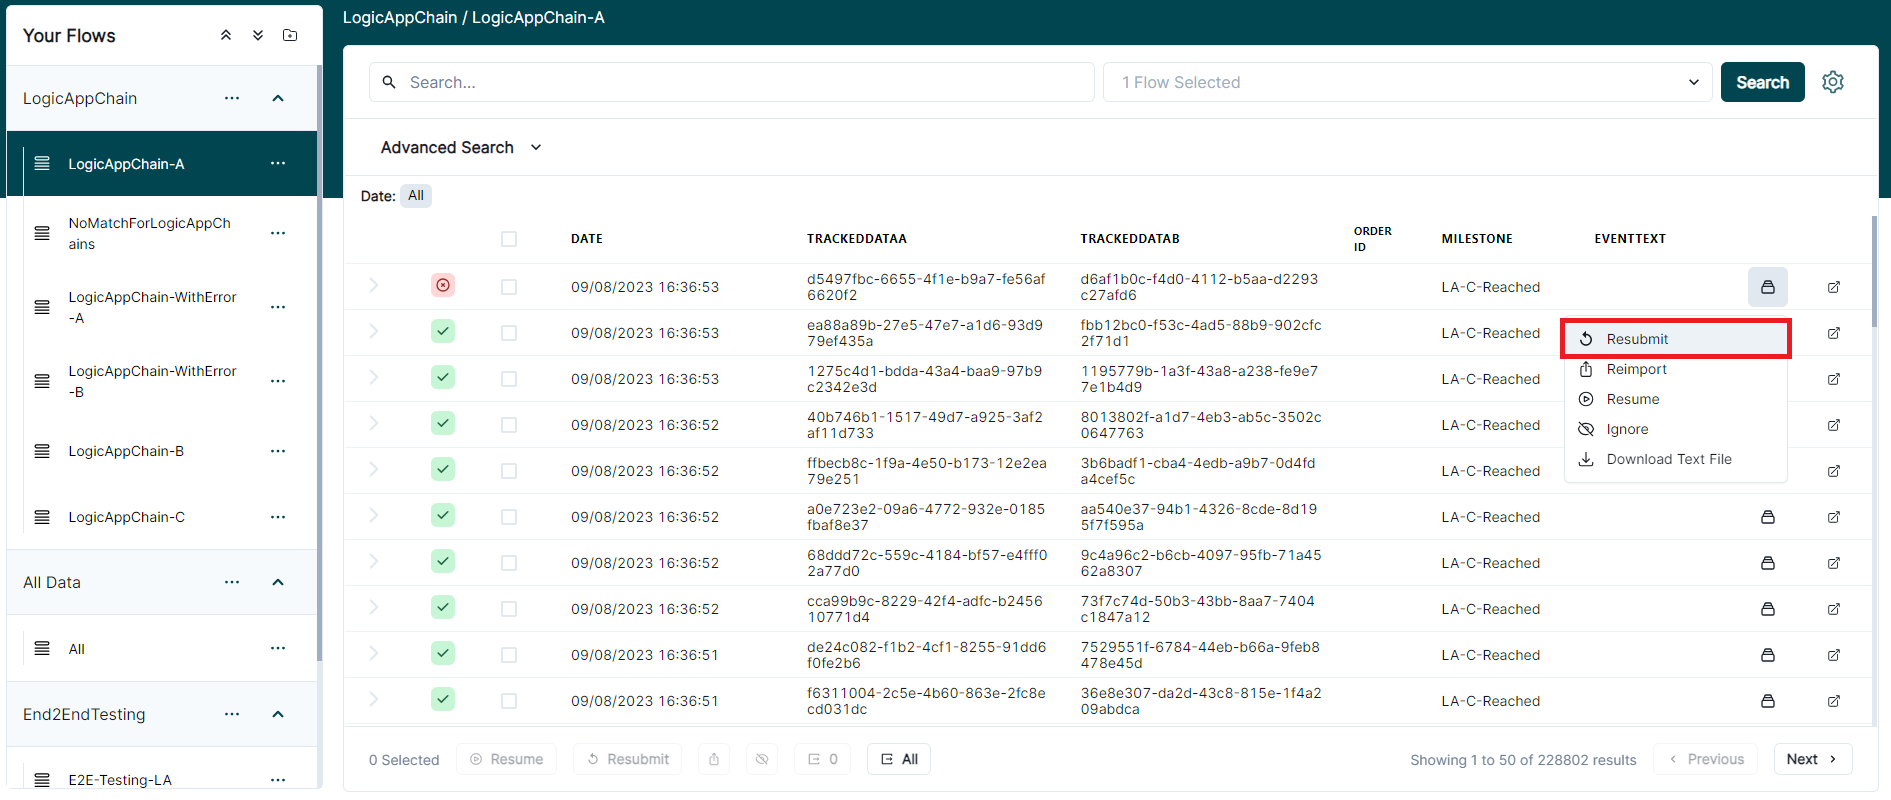The height and width of the screenshot is (800, 1891).
Task: Click the ignore icon in bottom toolbar
Action: point(762,759)
